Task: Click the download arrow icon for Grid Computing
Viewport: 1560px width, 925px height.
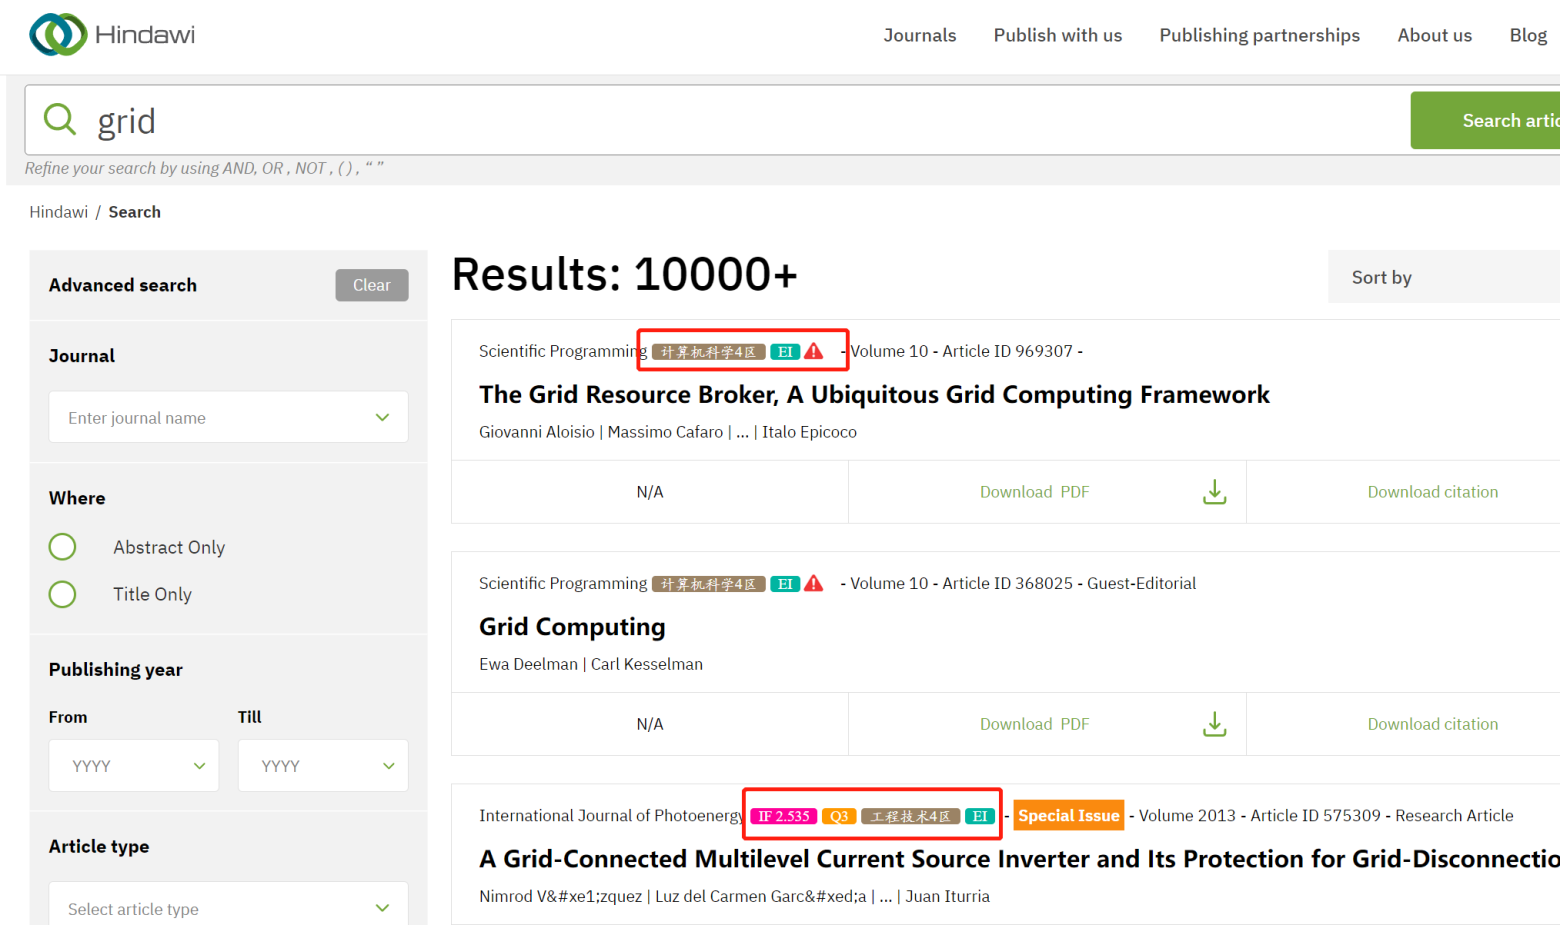Action: [x=1214, y=724]
